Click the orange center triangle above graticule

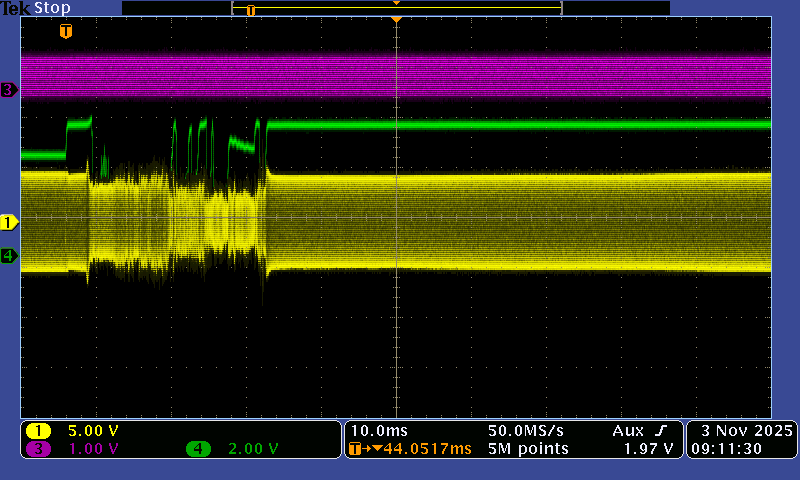397,19
